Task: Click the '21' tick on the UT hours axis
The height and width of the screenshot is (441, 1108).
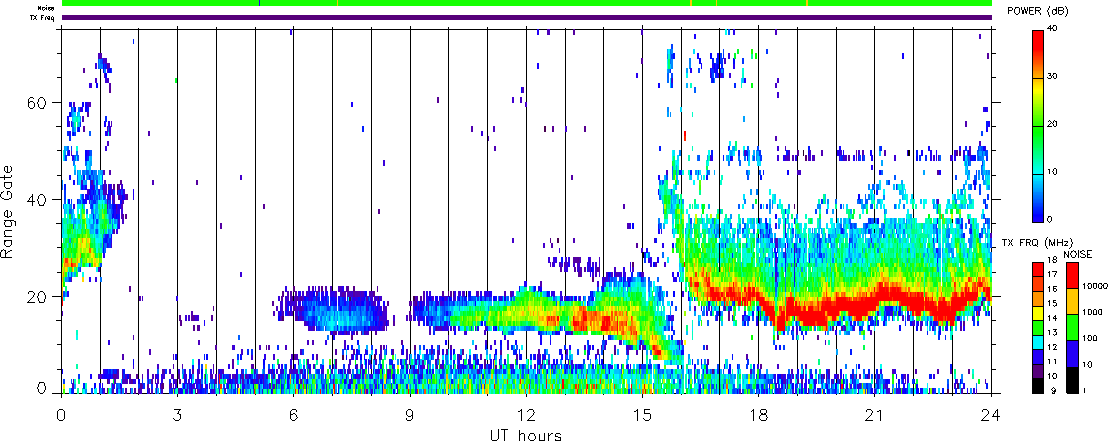Action: [x=875, y=415]
